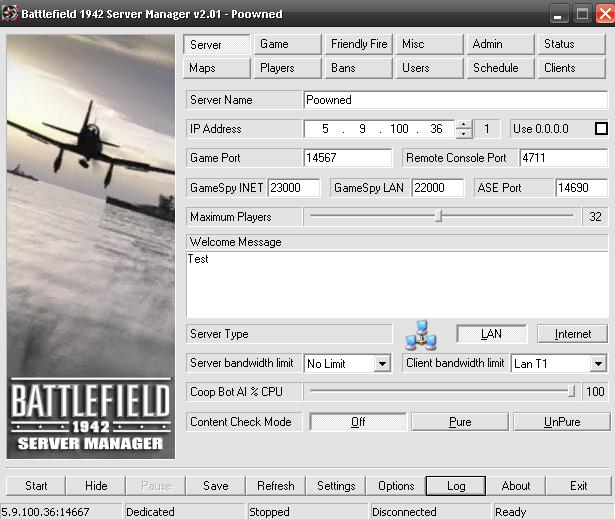
Task: Click the GameSpy LAN port field
Action: [438, 188]
